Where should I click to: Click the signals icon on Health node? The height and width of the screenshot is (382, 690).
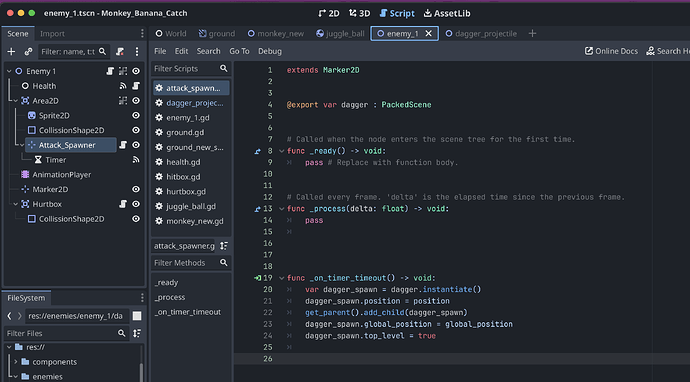(123, 86)
